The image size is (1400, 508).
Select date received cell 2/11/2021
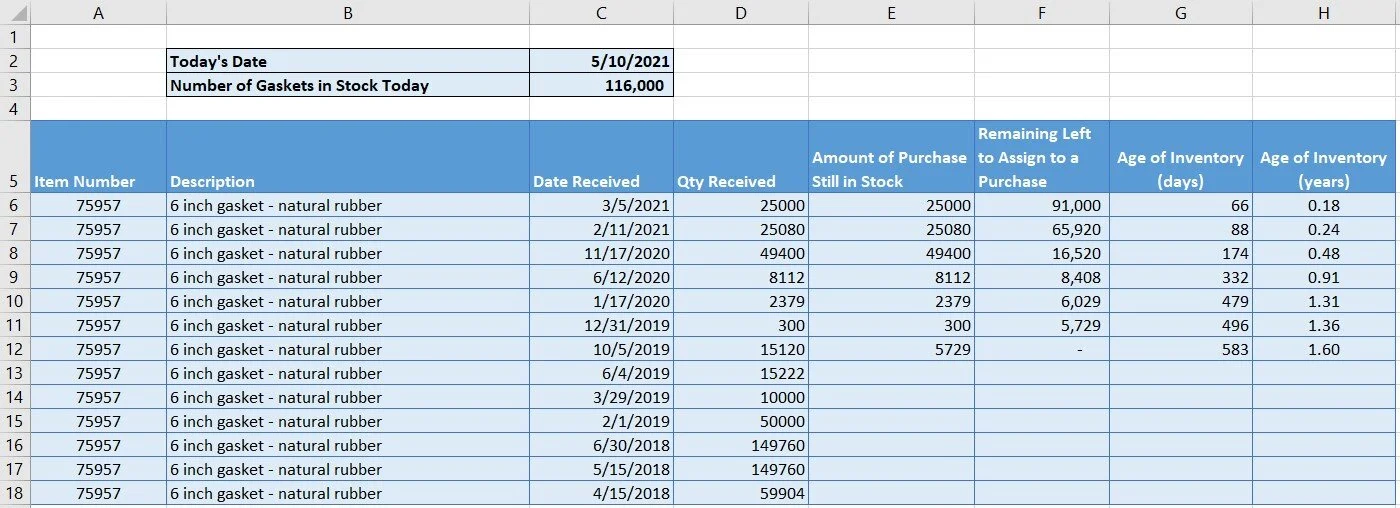[x=601, y=230]
